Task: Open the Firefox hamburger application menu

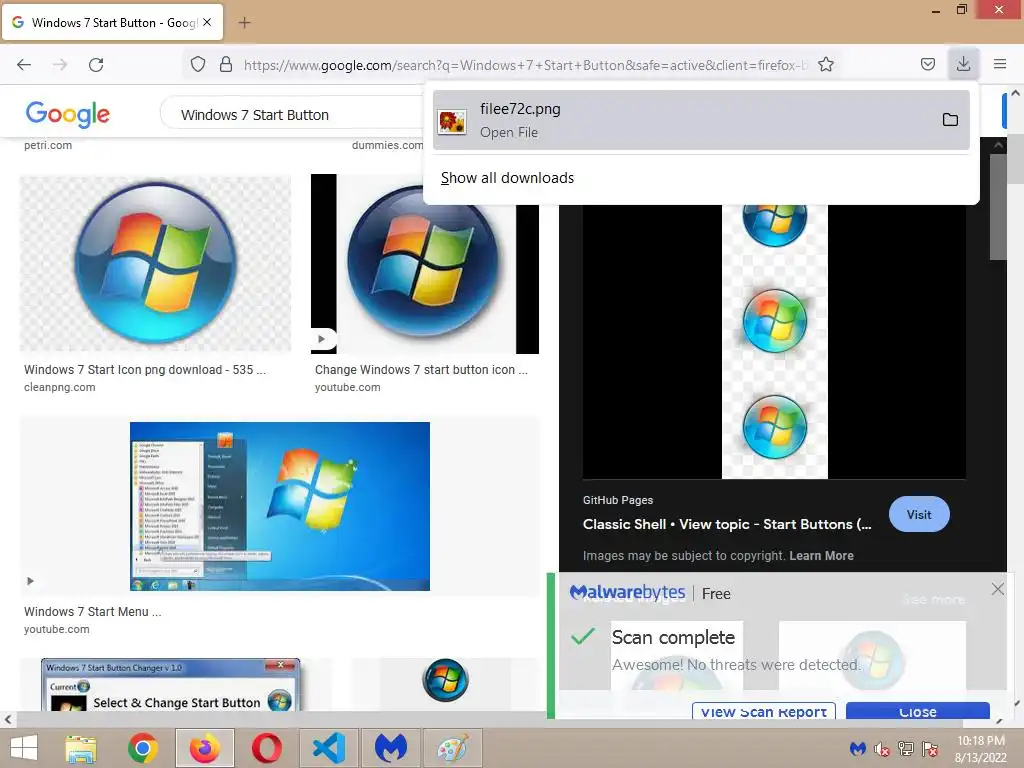Action: tap(1000, 64)
